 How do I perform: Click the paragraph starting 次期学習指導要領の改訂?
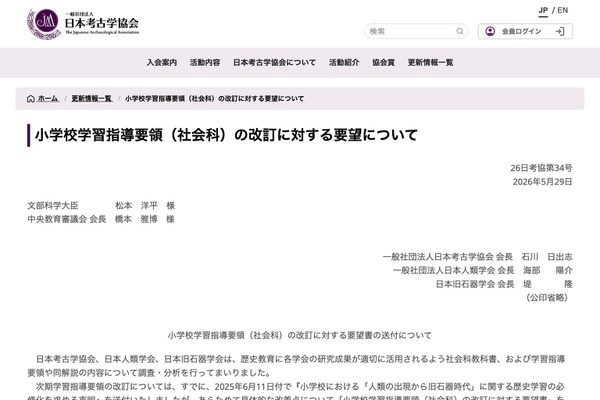tap(297, 391)
